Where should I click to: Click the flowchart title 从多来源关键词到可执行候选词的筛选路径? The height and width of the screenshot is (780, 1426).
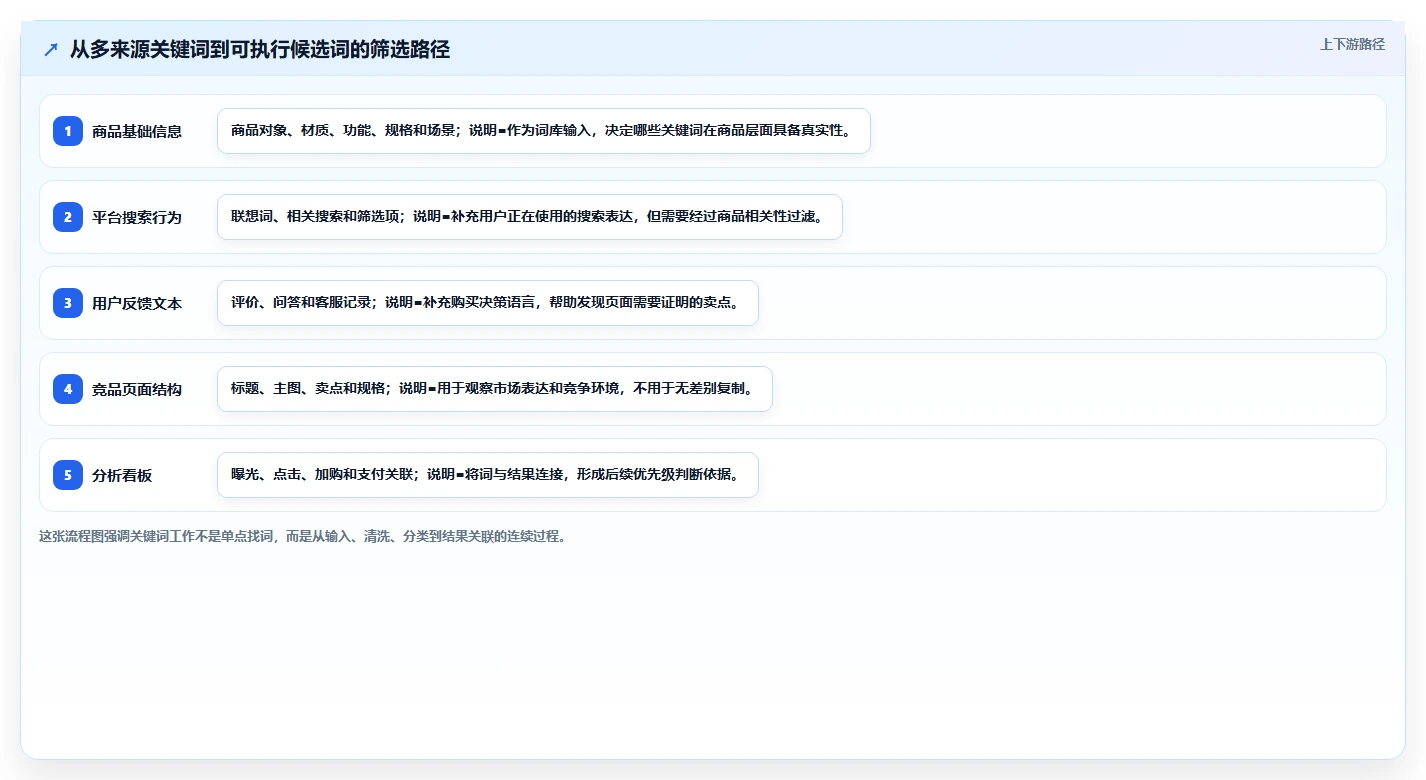[x=260, y=50]
